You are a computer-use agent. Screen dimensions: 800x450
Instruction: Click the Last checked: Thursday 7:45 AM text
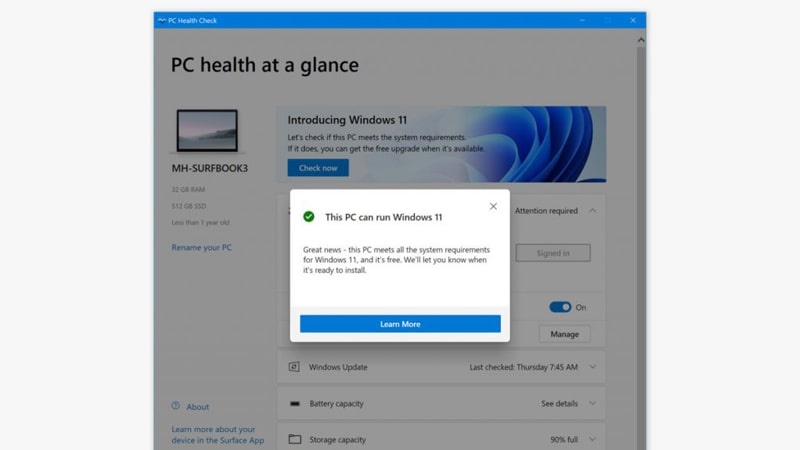(x=523, y=367)
